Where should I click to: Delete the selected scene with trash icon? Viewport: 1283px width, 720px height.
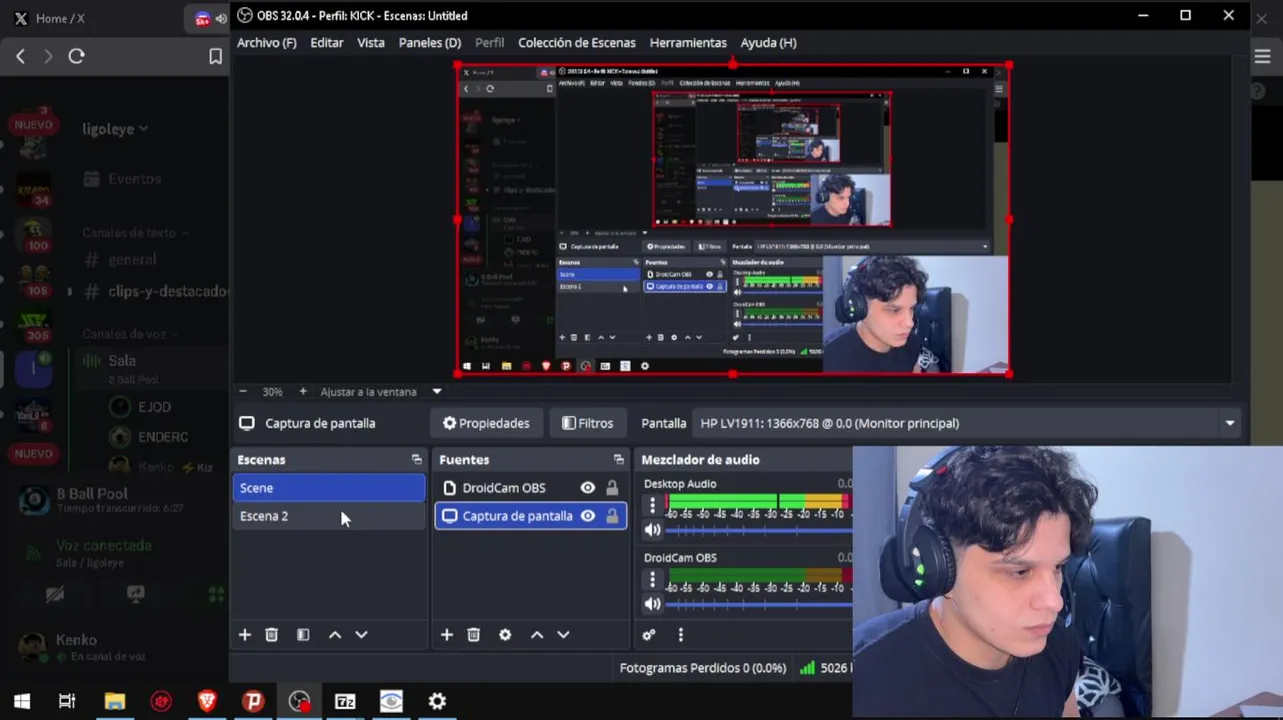271,635
